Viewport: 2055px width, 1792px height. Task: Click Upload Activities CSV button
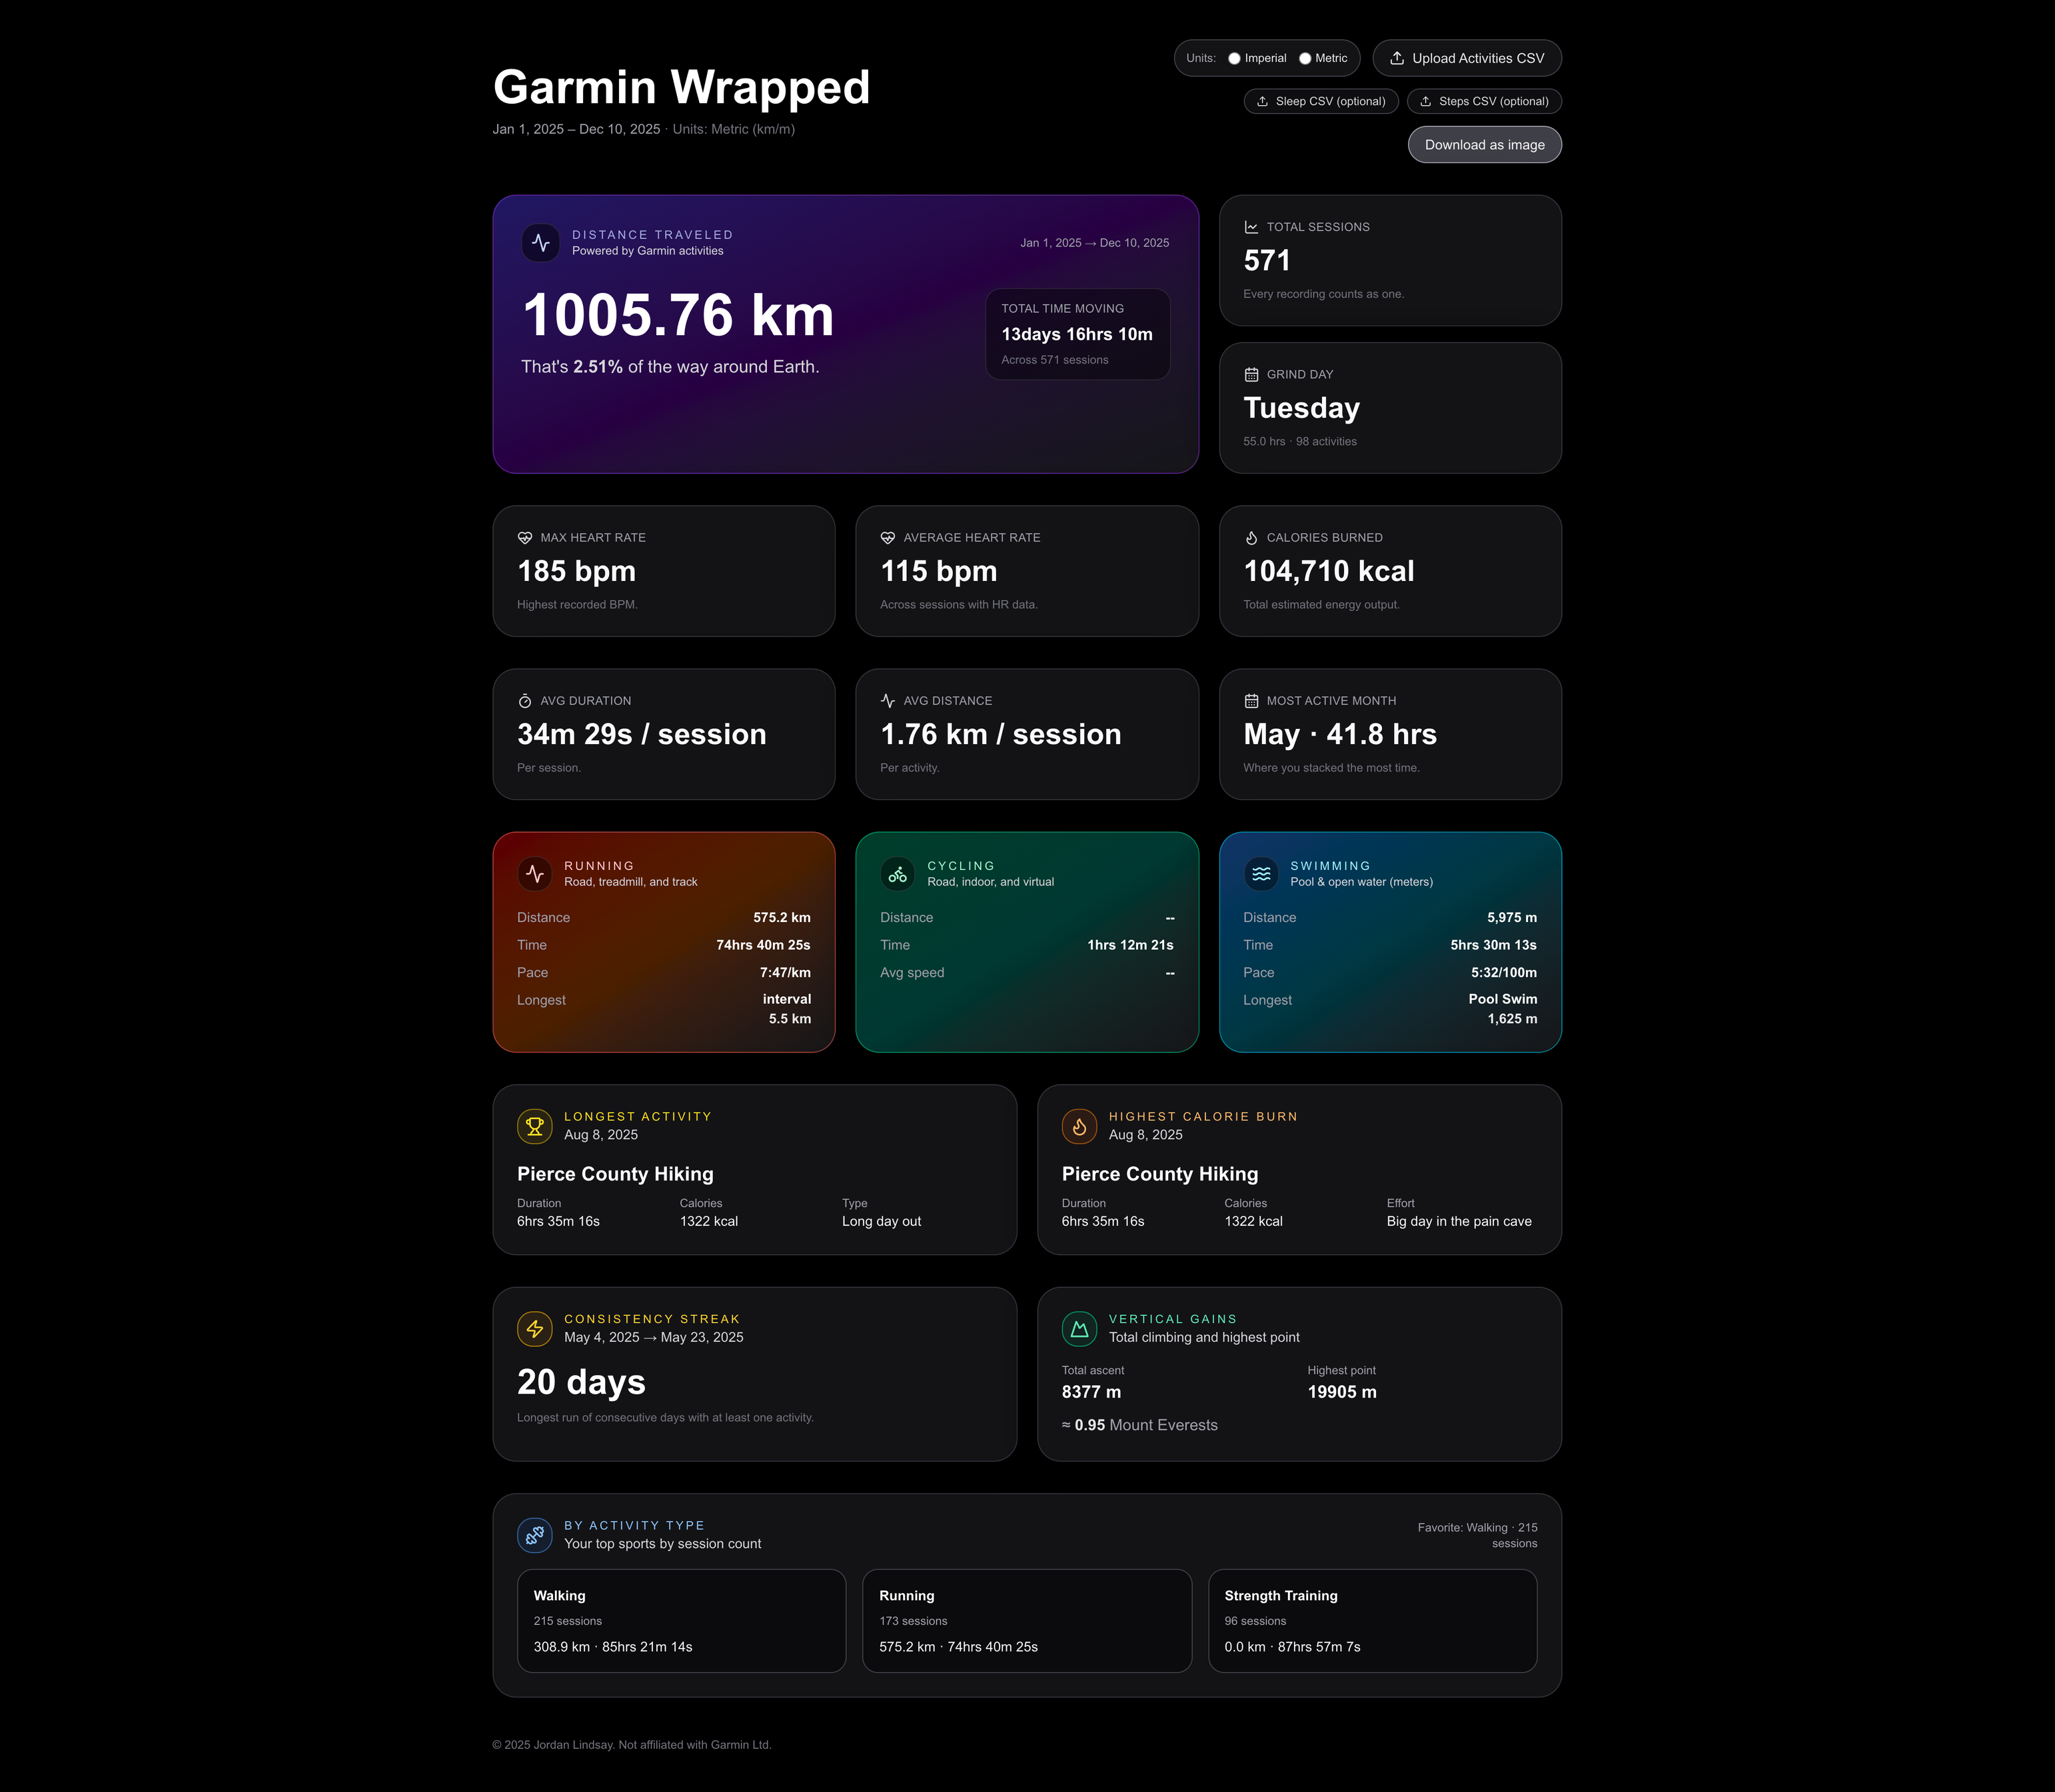pyautogui.click(x=1466, y=59)
